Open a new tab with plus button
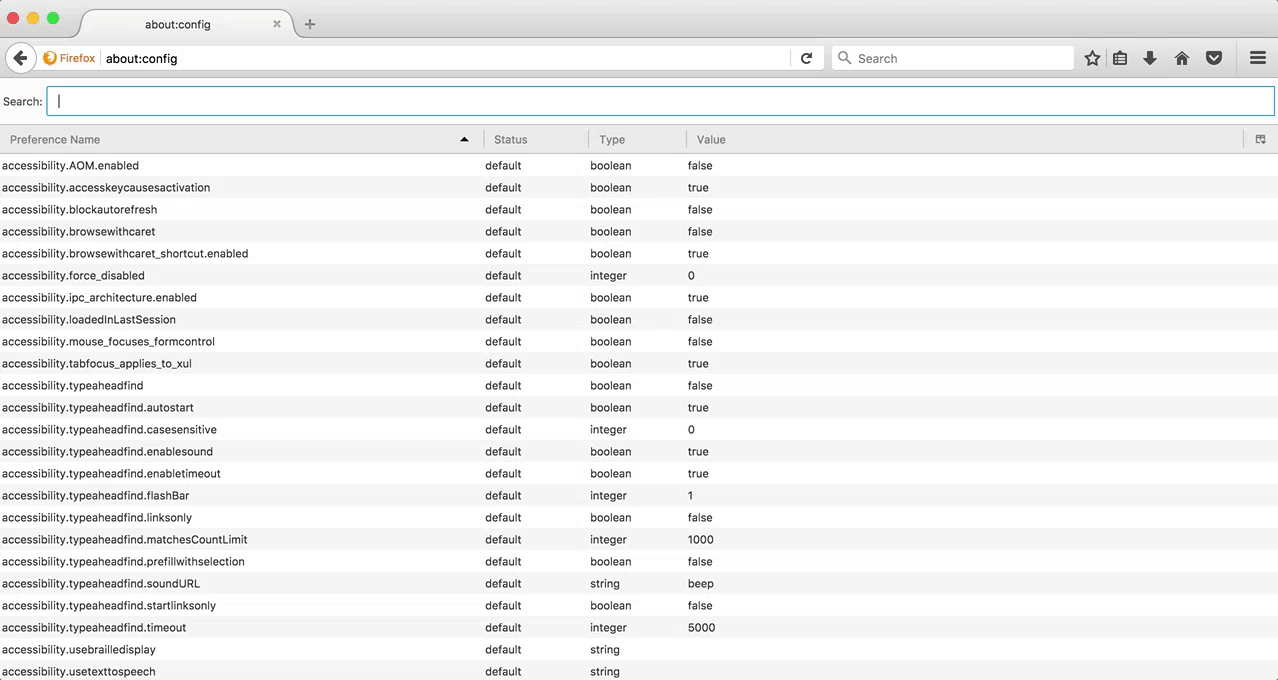Viewport: 1278px width, 680px height. pyautogui.click(x=310, y=24)
